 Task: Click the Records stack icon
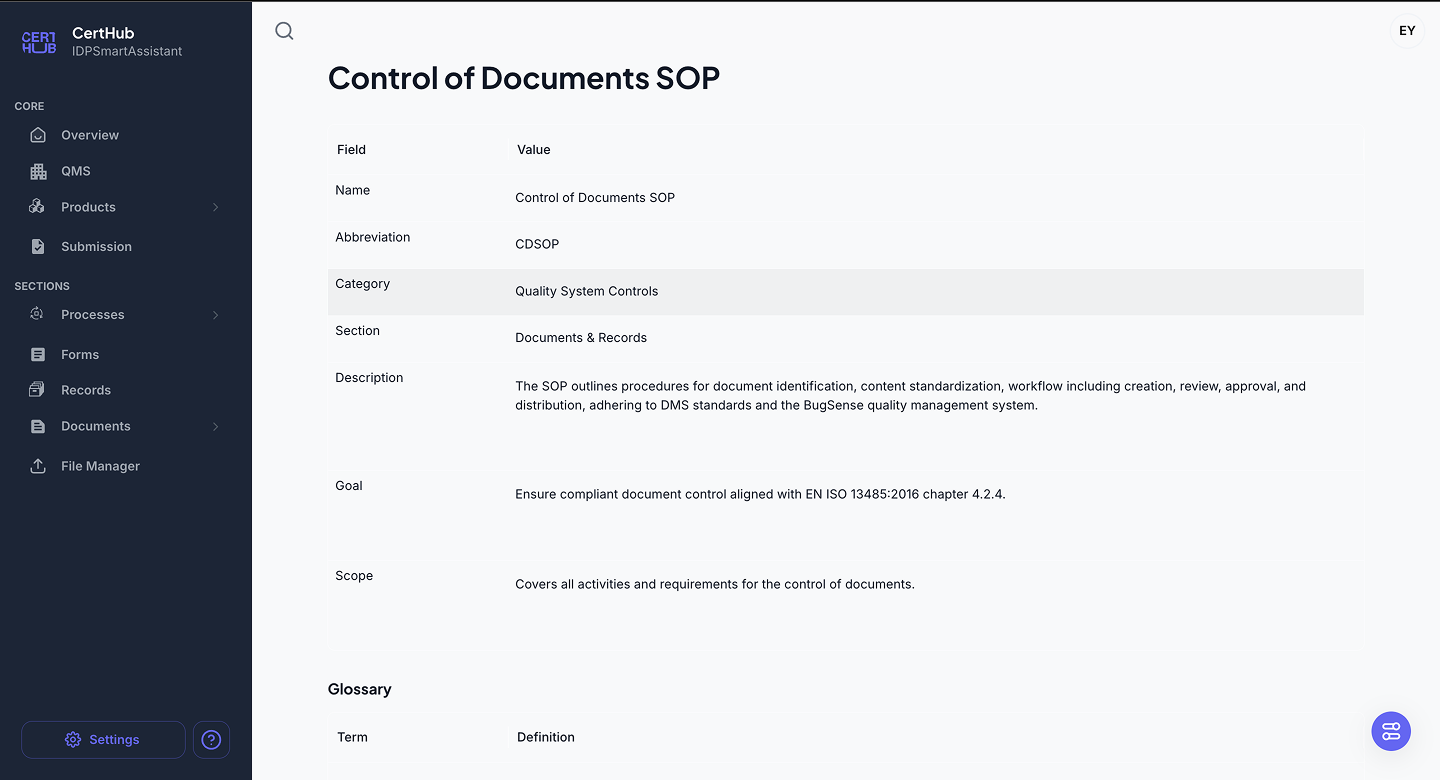[38, 390]
